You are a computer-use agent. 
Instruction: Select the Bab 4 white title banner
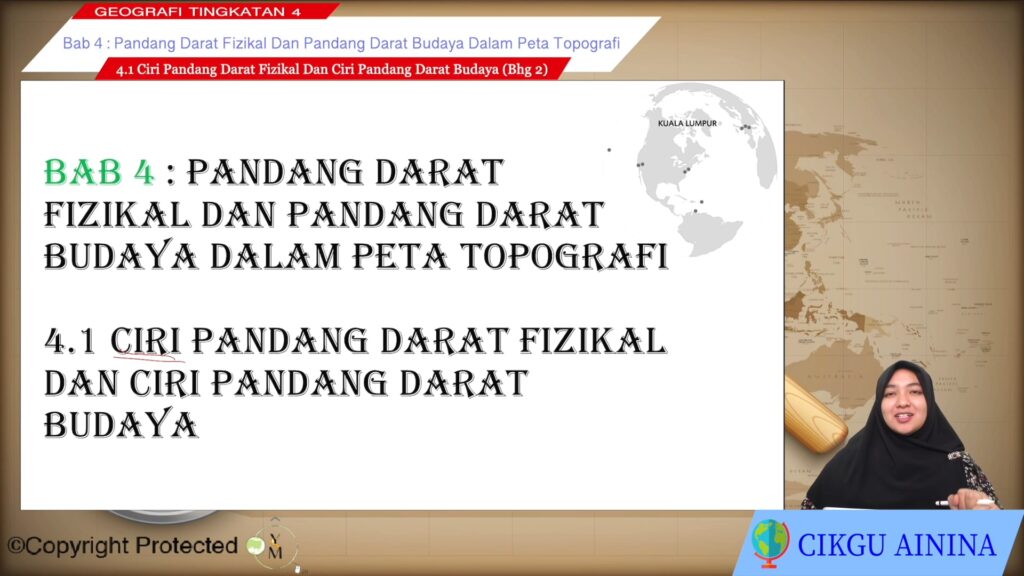[x=341, y=43]
